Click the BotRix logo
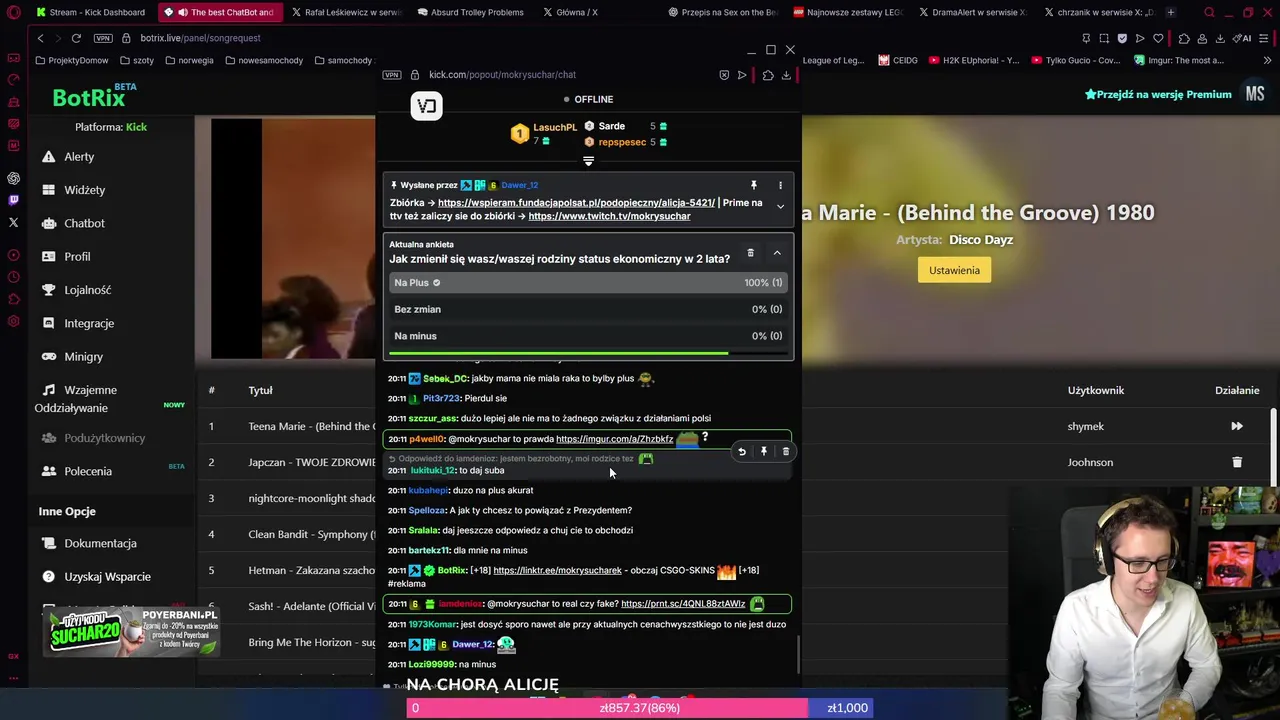Screen dimensions: 1280x720 [88, 97]
